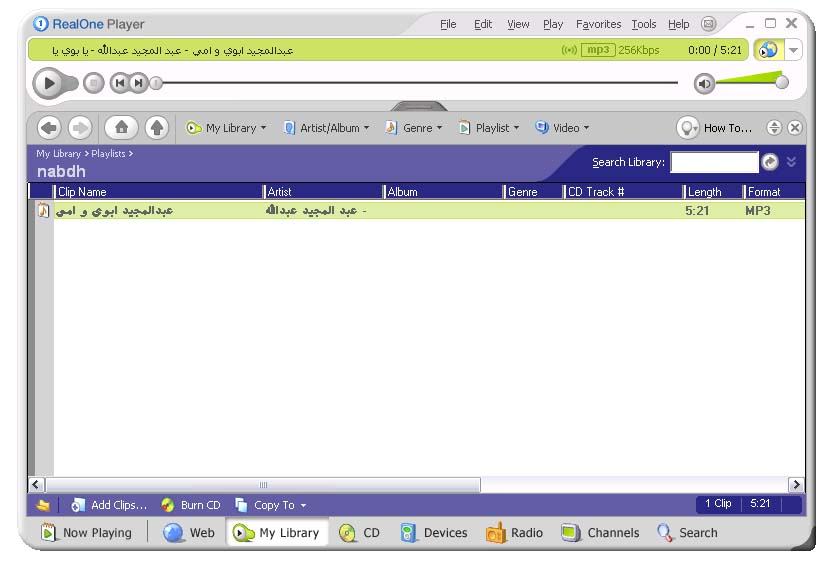Click the Playlists breadcrumb link

(108, 153)
